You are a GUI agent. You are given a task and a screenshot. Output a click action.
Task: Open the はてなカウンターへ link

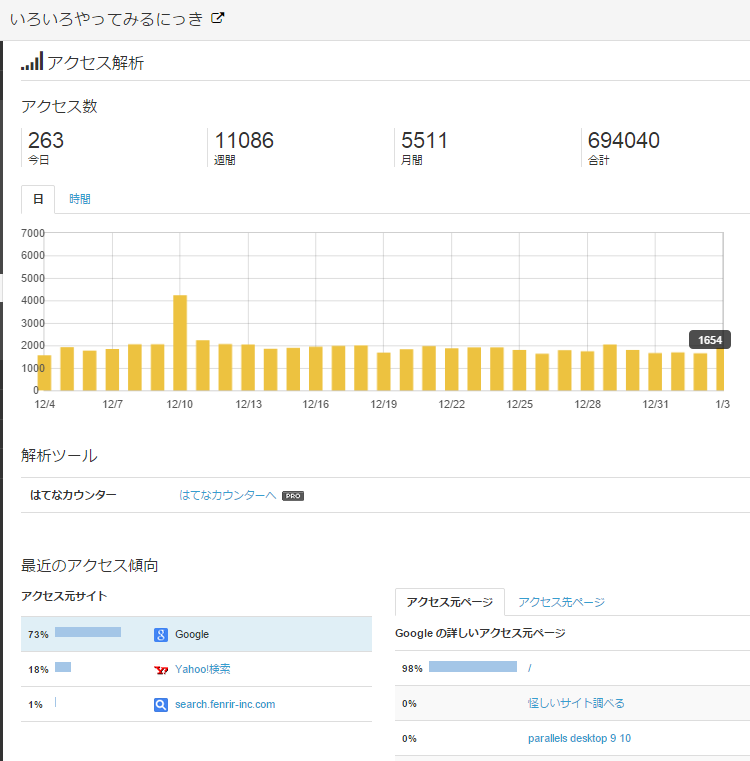tap(227, 495)
